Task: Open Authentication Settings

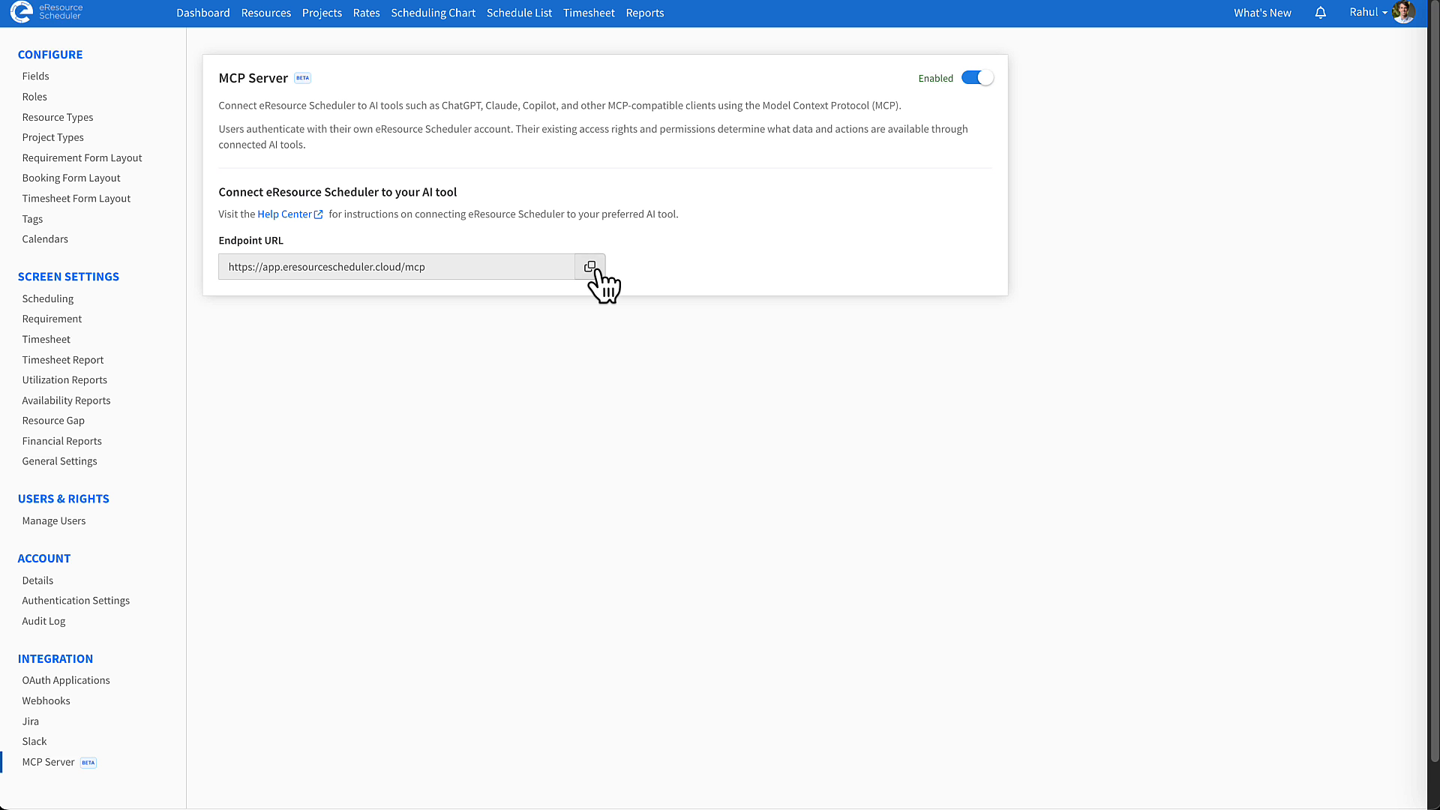Action: click(x=76, y=601)
